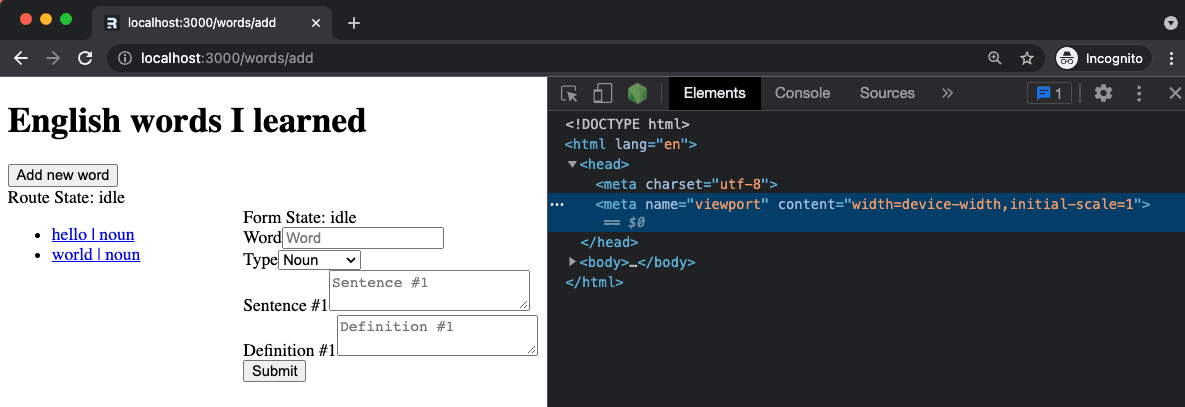Reload the page with the refresh icon
Viewport: 1185px width, 407px height.
pyautogui.click(x=86, y=58)
